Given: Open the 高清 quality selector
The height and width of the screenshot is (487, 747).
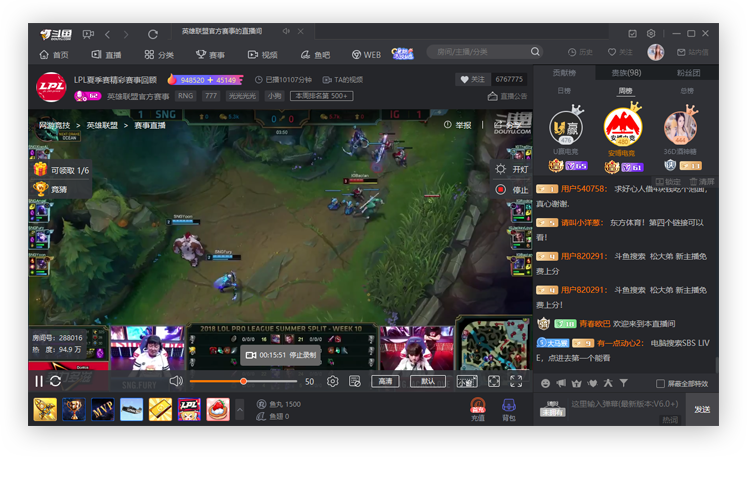Looking at the screenshot, I should [385, 381].
